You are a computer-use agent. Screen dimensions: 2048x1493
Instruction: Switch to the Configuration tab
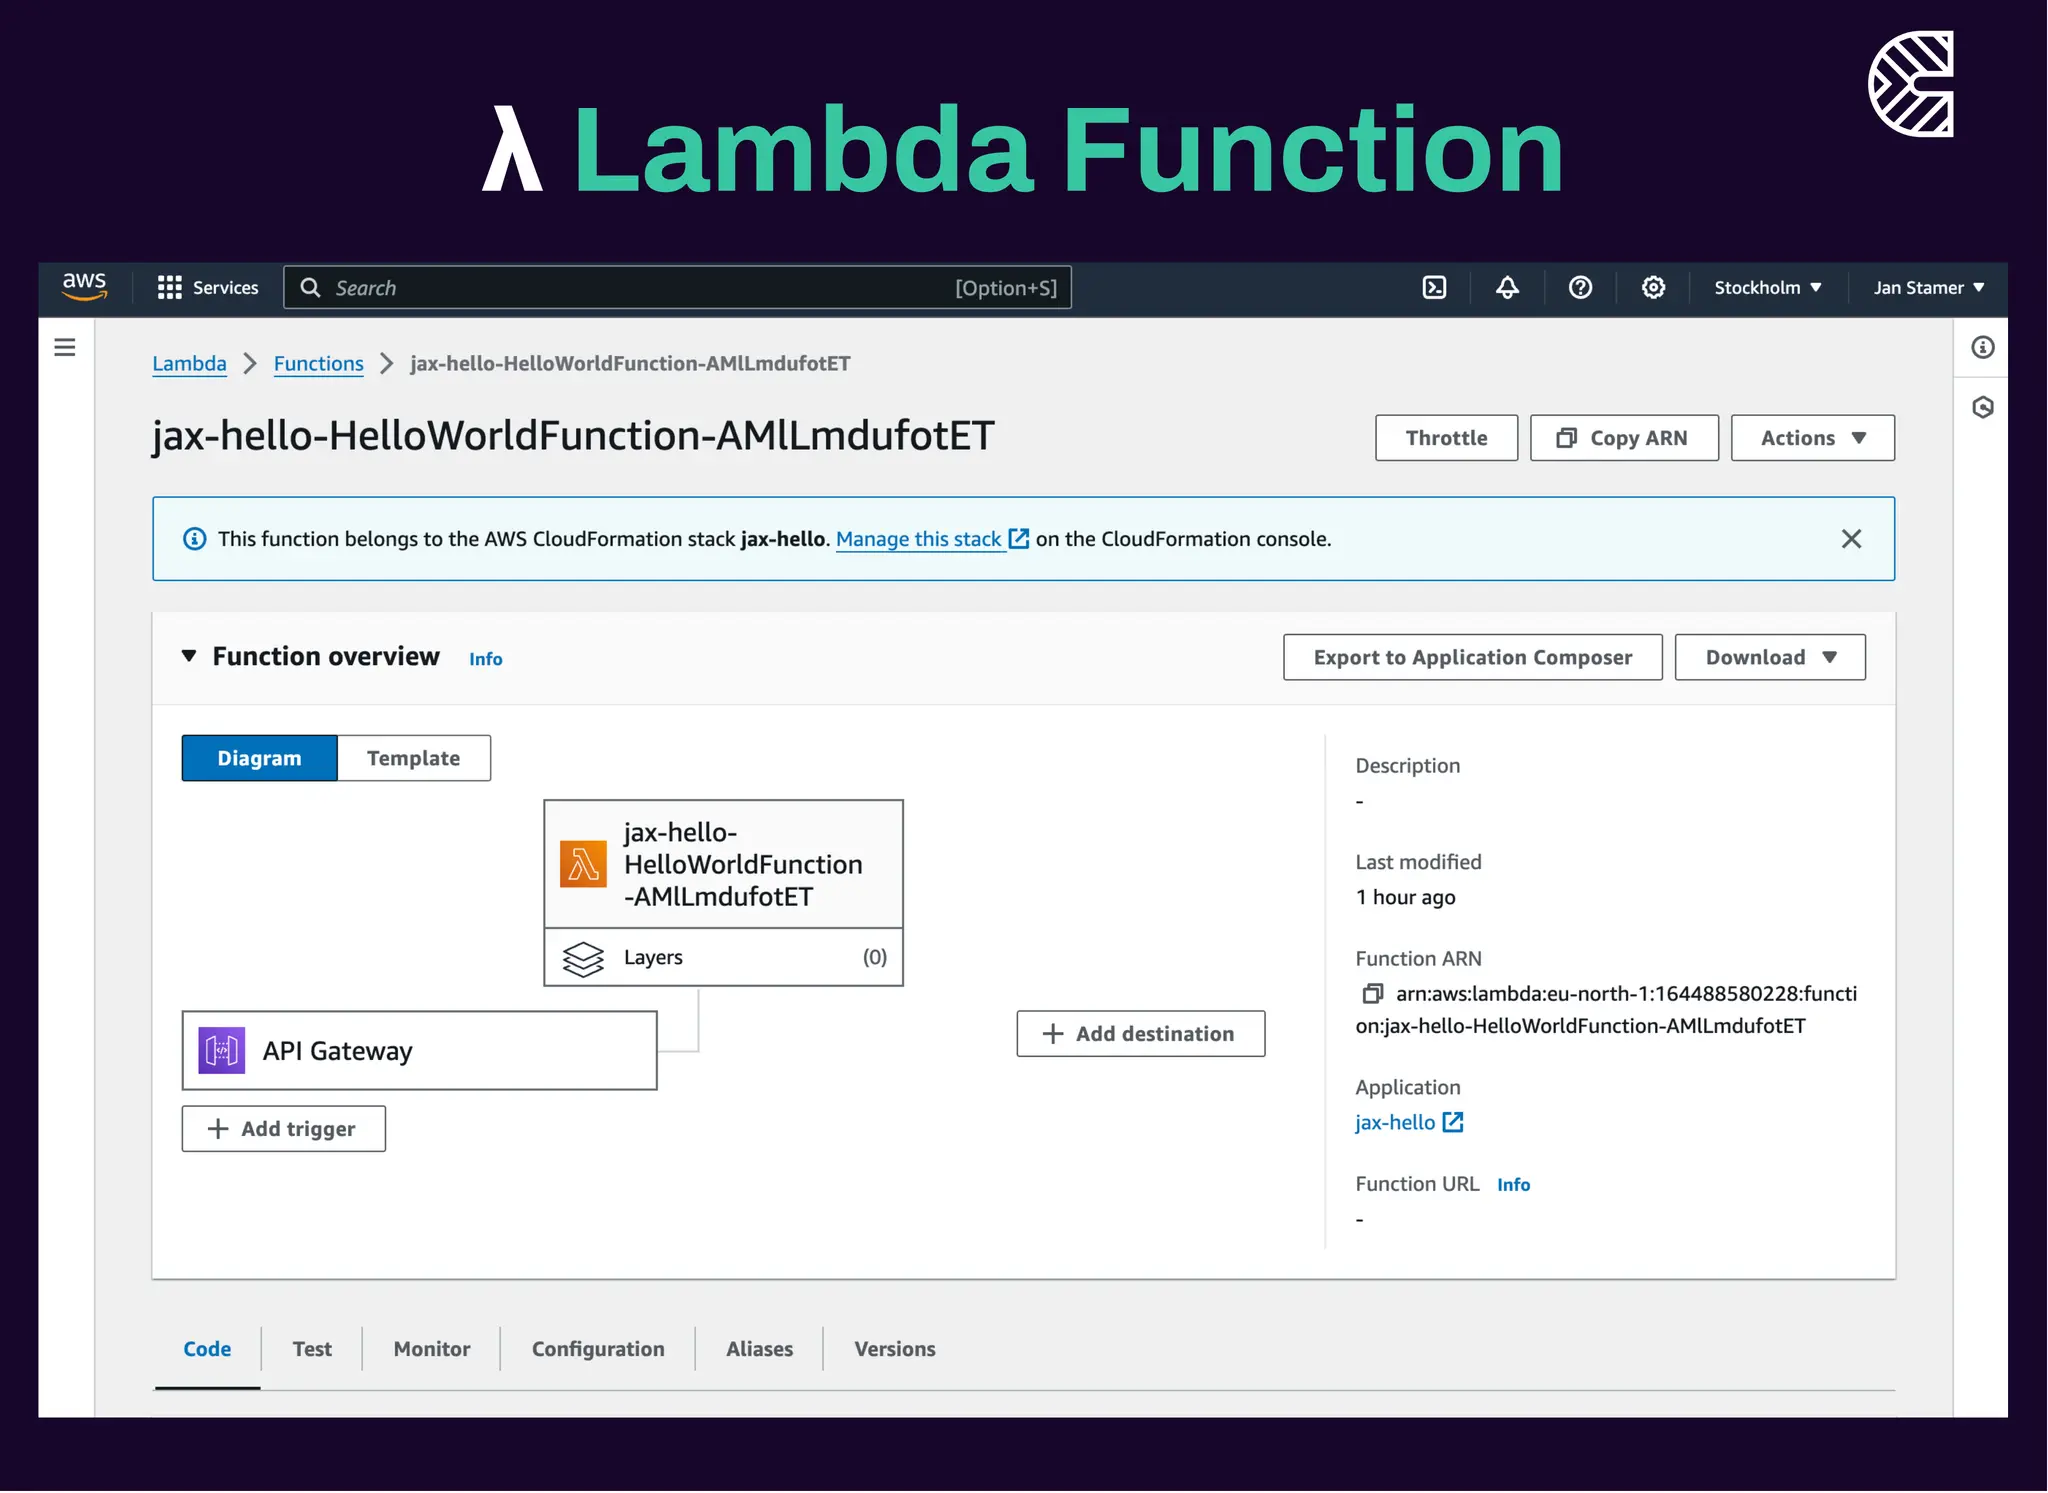598,1349
